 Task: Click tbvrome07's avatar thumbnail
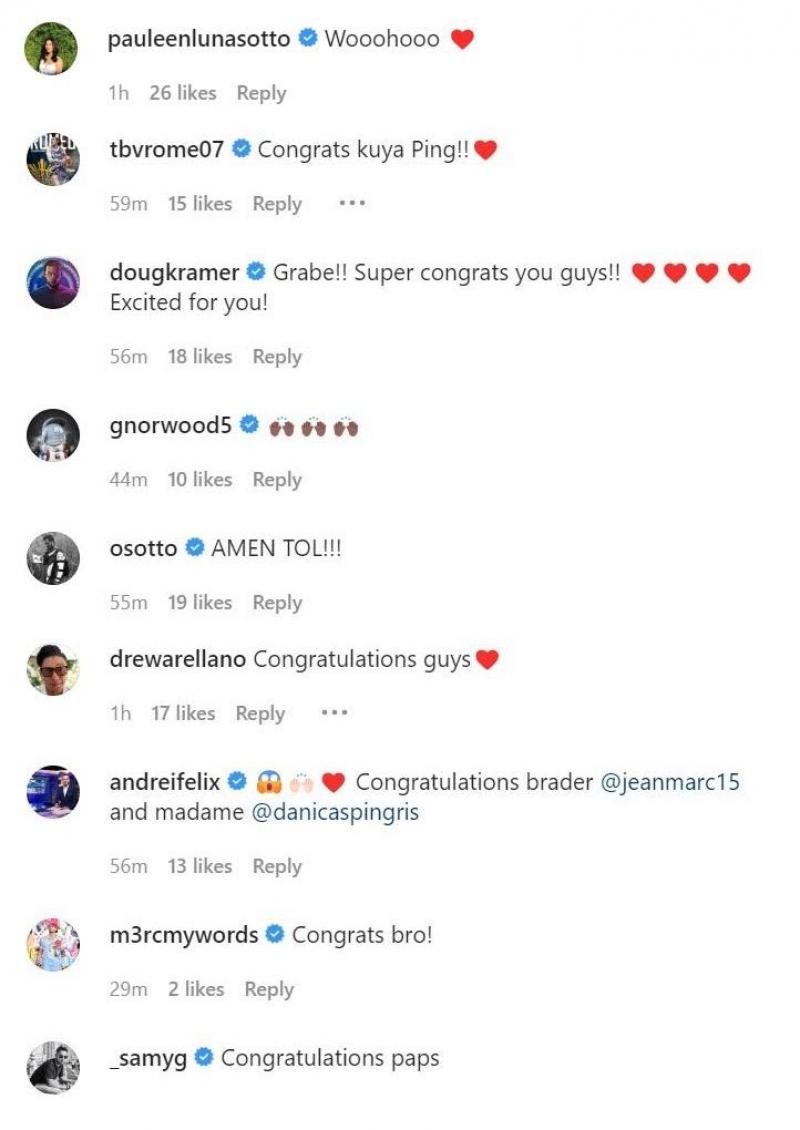click(52, 158)
